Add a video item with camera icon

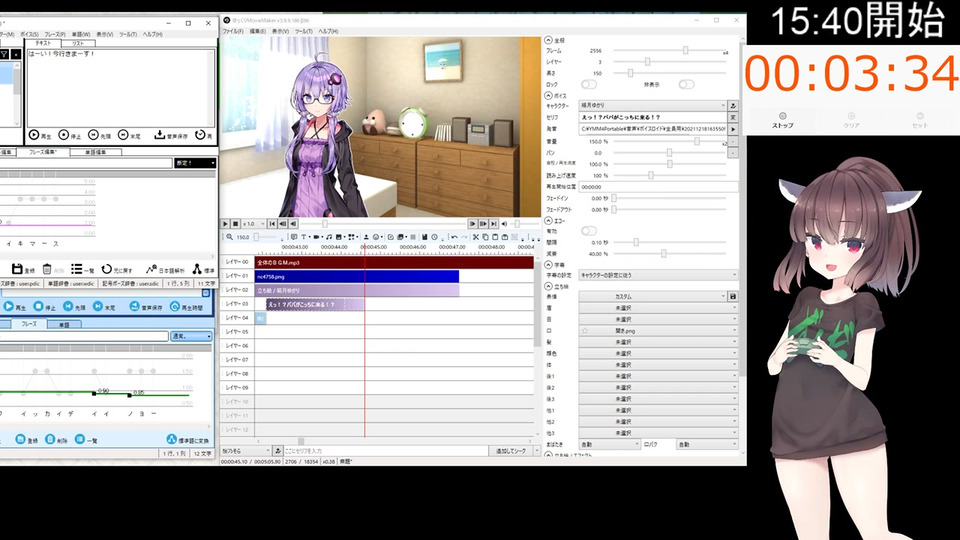point(316,237)
